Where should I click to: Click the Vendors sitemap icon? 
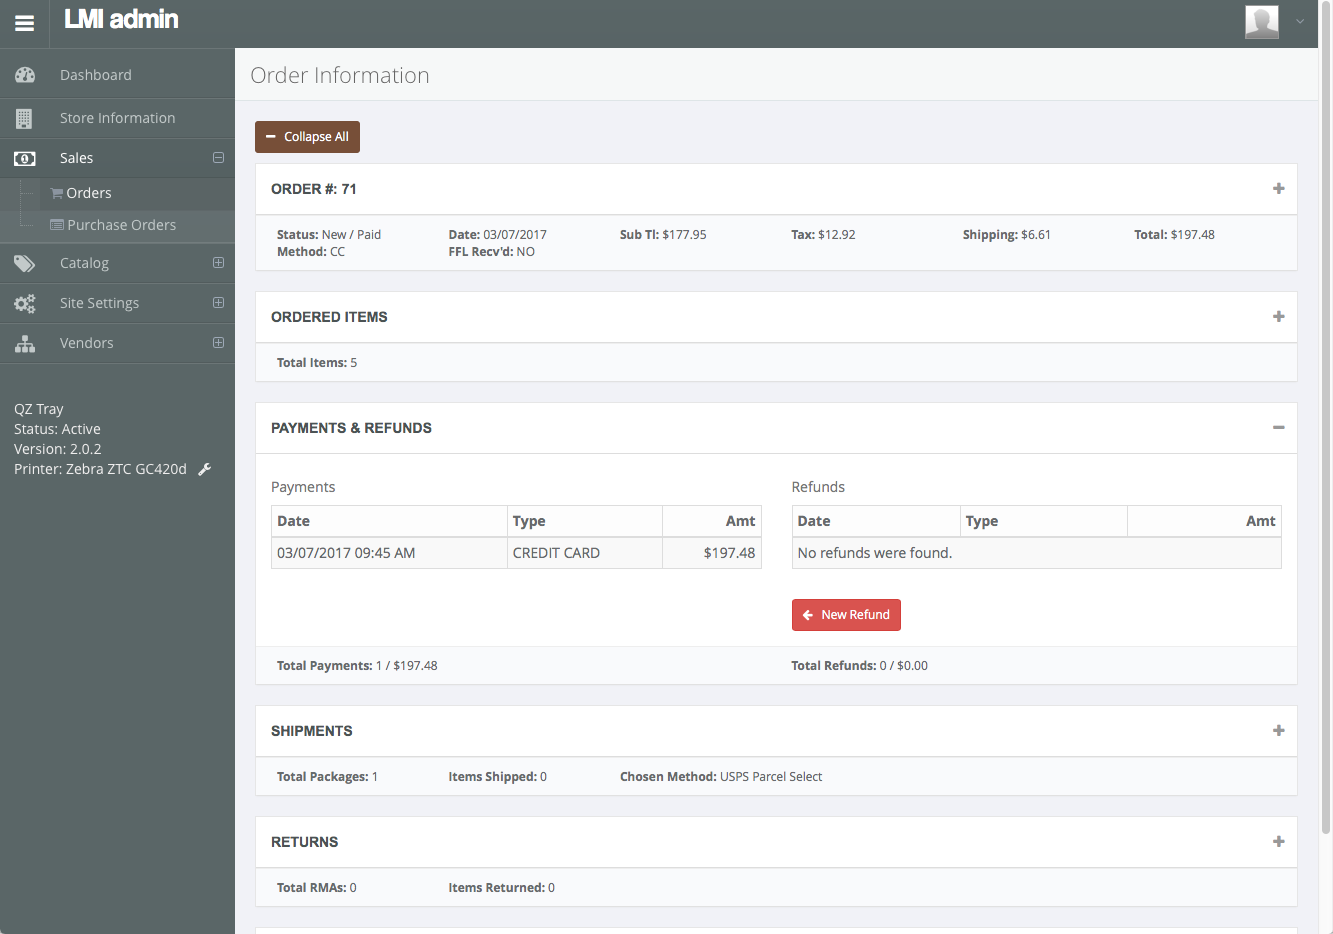pyautogui.click(x=25, y=343)
